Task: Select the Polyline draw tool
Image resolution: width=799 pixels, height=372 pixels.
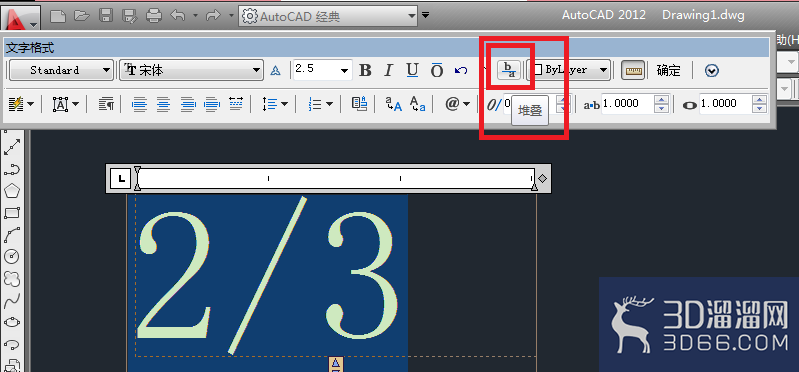Action: [12, 170]
